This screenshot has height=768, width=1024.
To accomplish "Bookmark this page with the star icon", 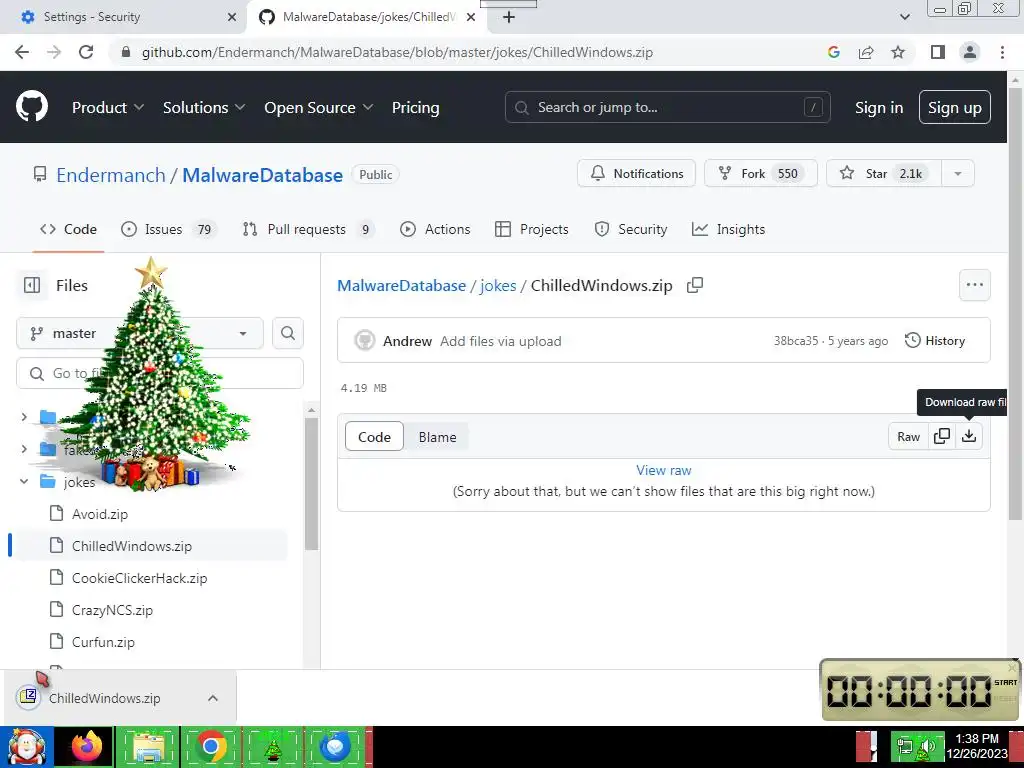I will pyautogui.click(x=898, y=52).
